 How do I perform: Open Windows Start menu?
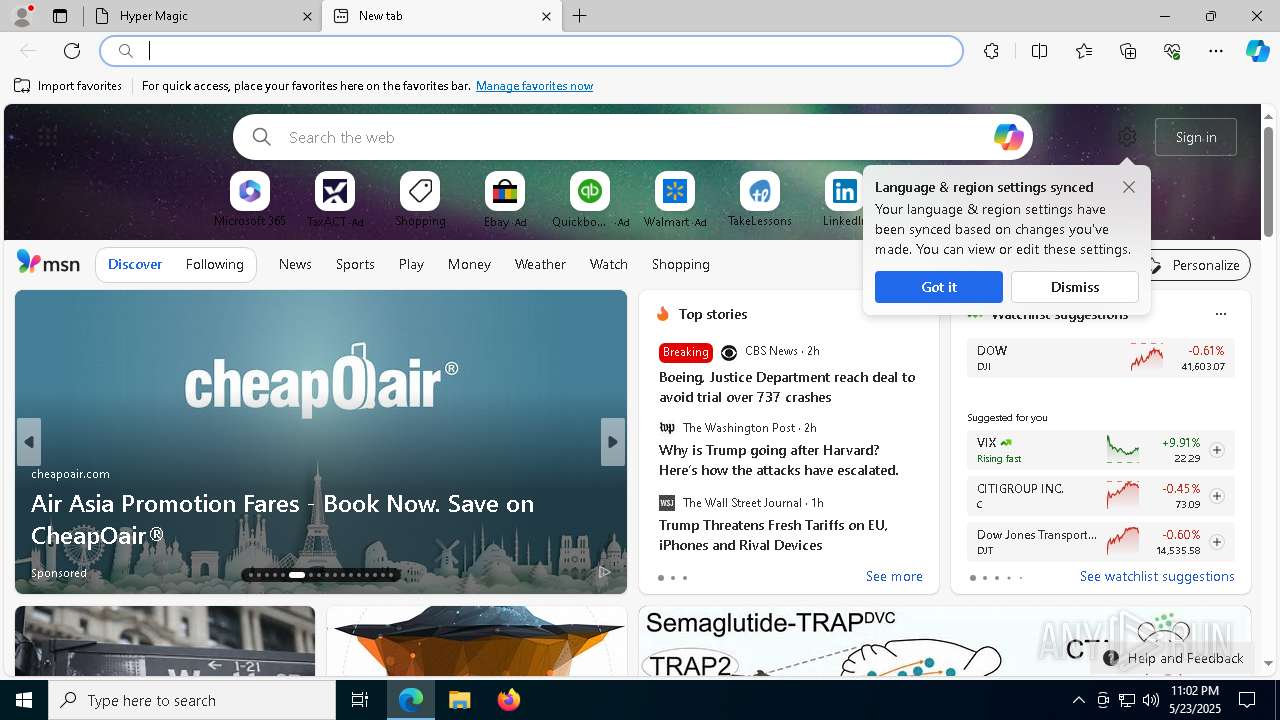pos(24,700)
